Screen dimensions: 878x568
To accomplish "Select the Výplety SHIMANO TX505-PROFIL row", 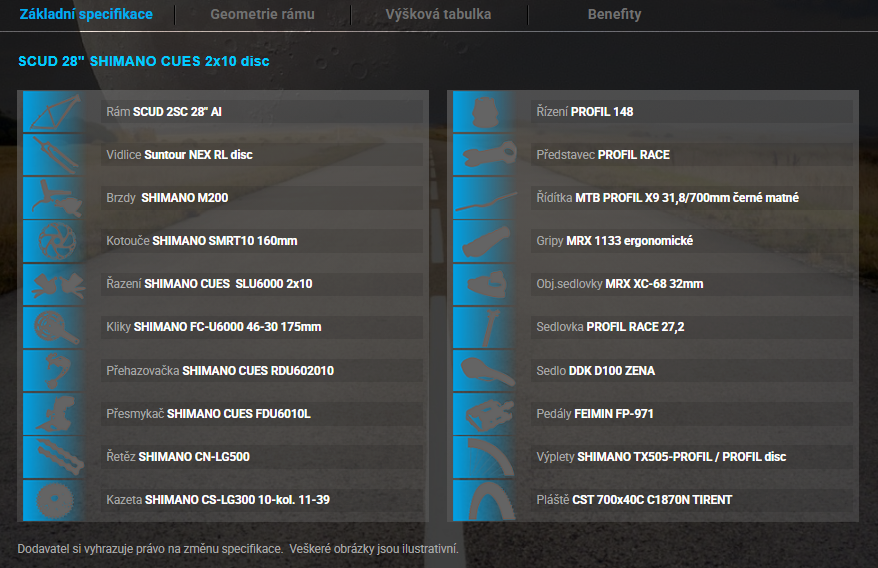I will pyautogui.click(x=692, y=457).
